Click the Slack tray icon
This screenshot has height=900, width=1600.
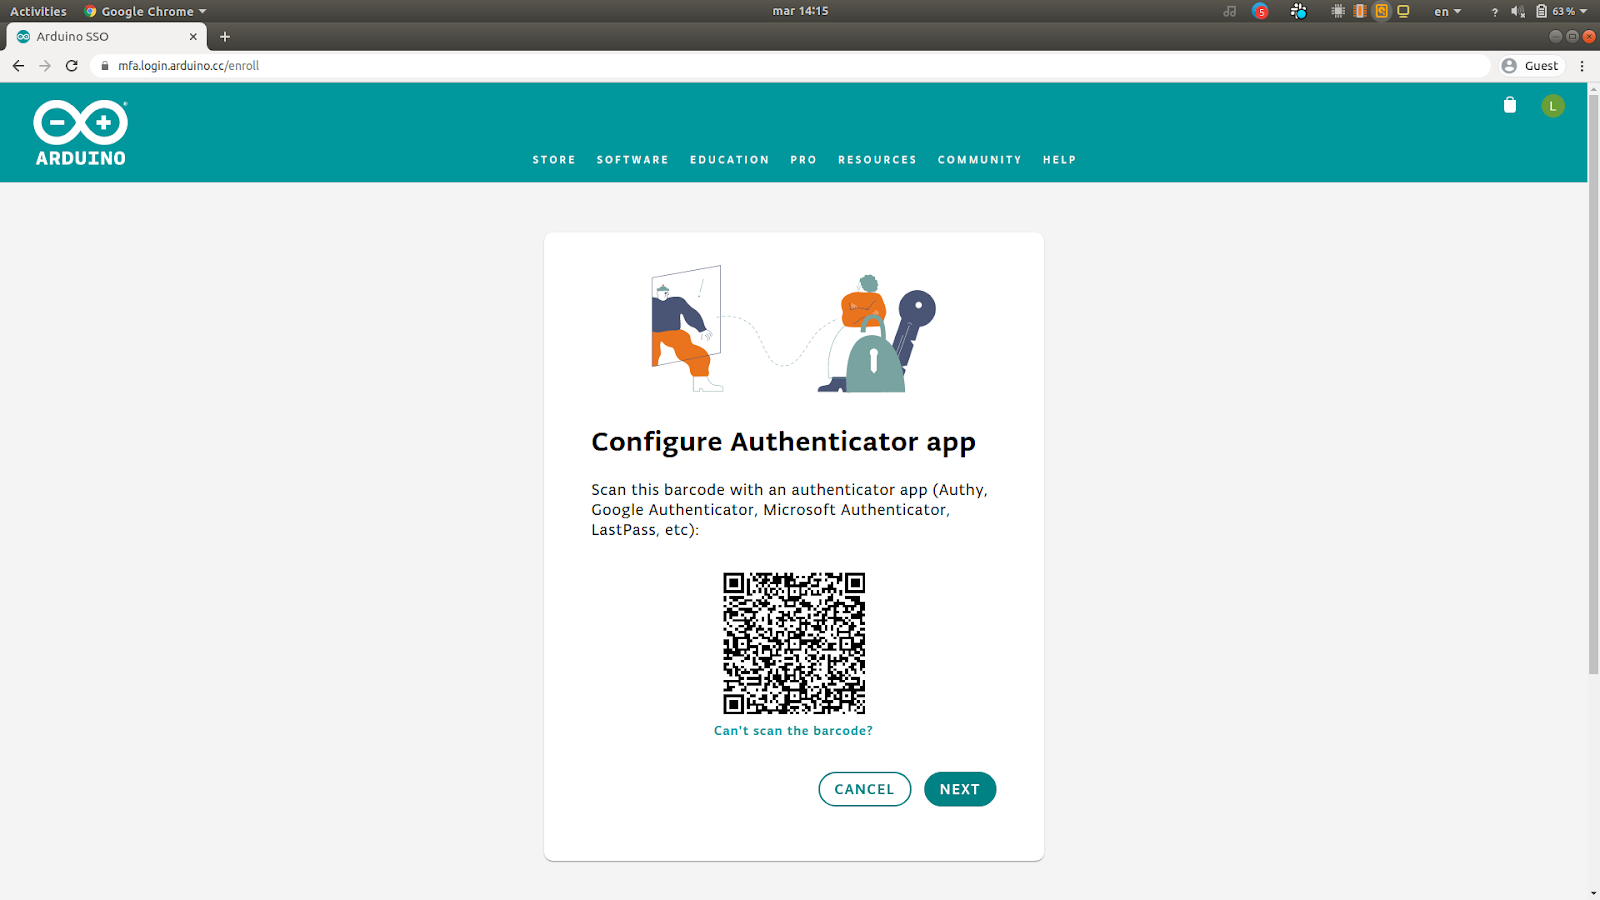tap(1298, 11)
